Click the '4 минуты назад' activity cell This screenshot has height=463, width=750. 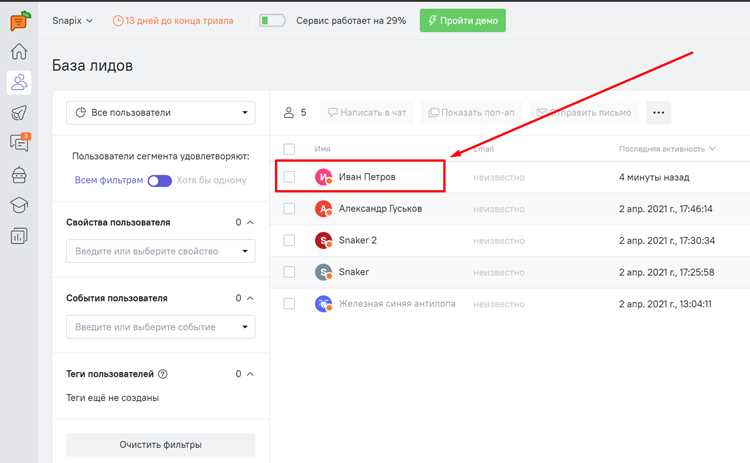654,177
